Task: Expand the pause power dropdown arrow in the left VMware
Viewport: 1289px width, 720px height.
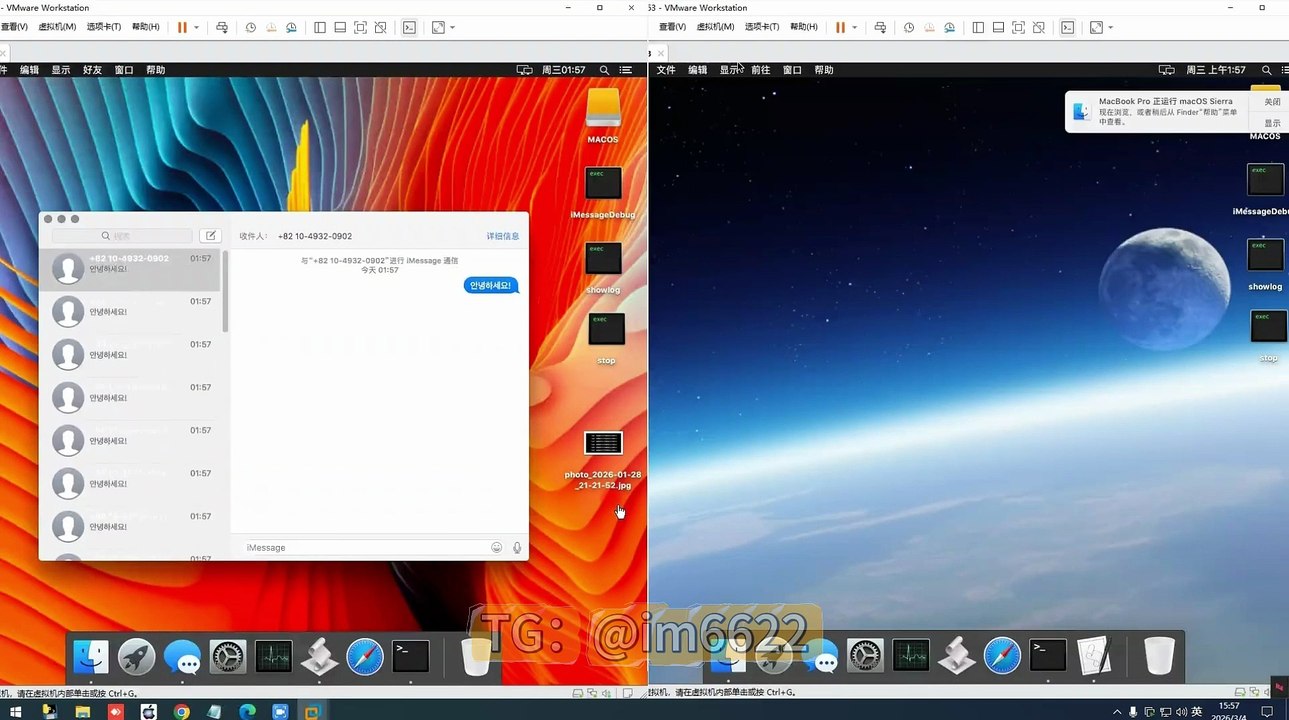Action: (196, 27)
